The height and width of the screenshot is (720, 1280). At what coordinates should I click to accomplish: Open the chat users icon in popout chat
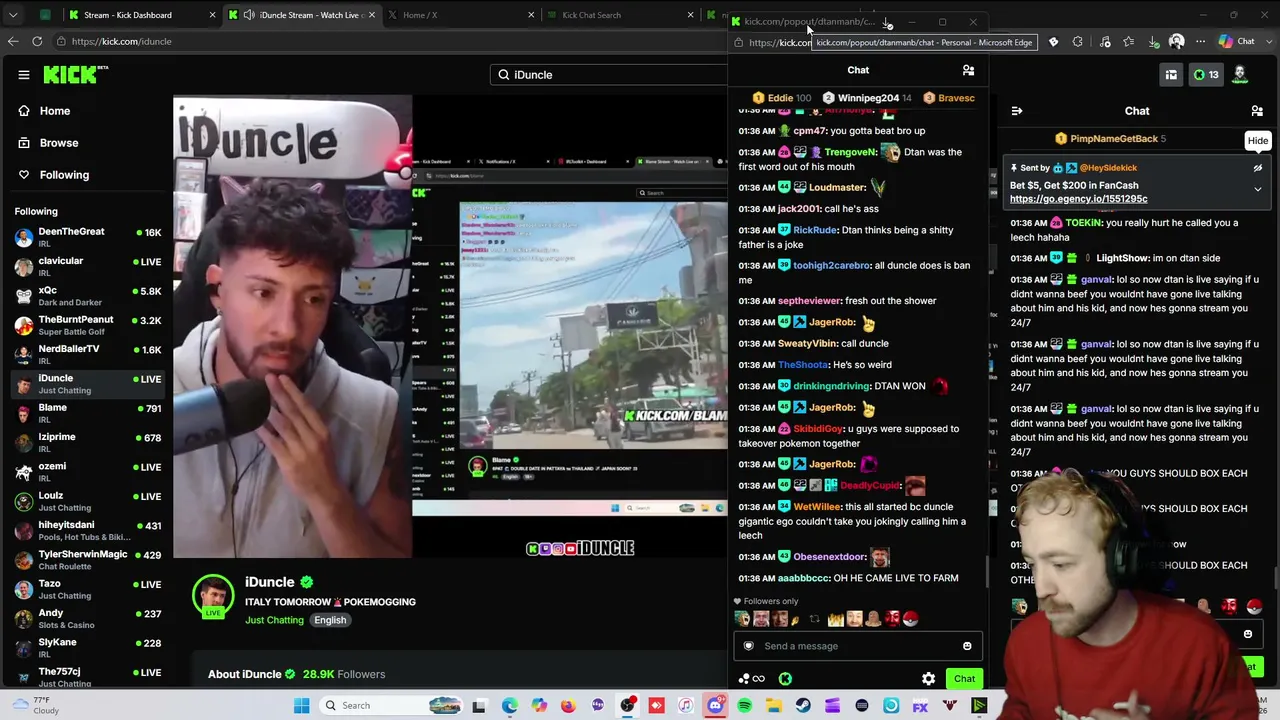968,70
